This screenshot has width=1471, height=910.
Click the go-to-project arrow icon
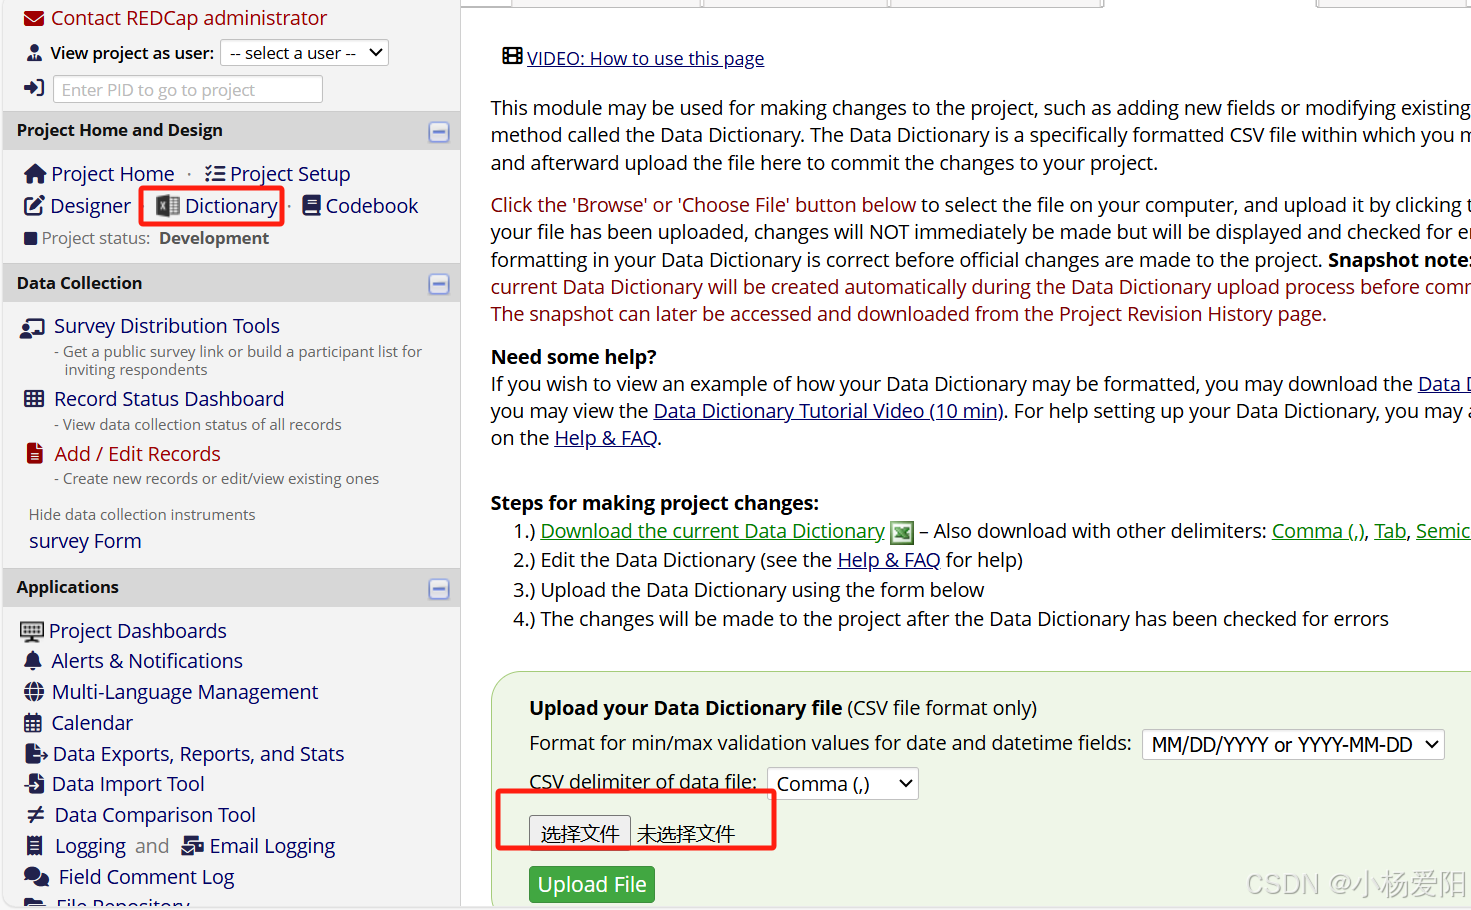tap(34, 88)
